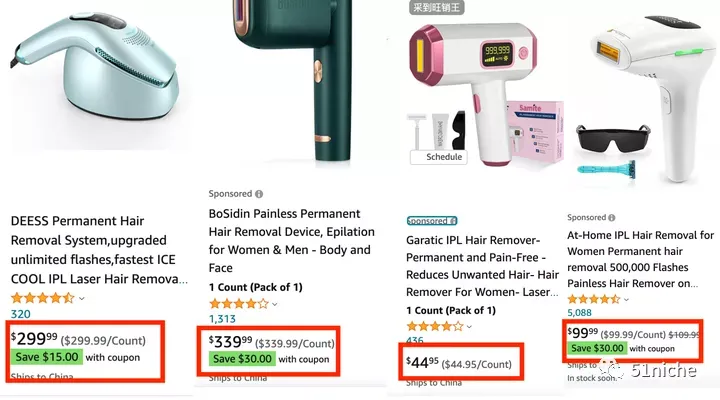The width and height of the screenshot is (720, 400).
Task: Click the Save $15.00 coupon badge
Action: 46,357
